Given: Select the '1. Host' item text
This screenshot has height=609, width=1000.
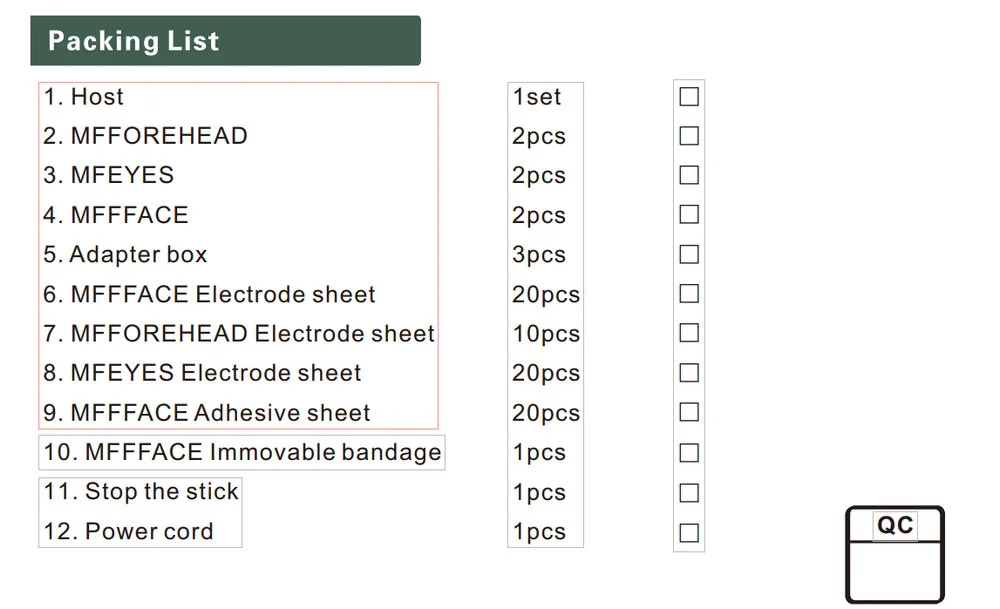Looking at the screenshot, I should coord(84,97).
